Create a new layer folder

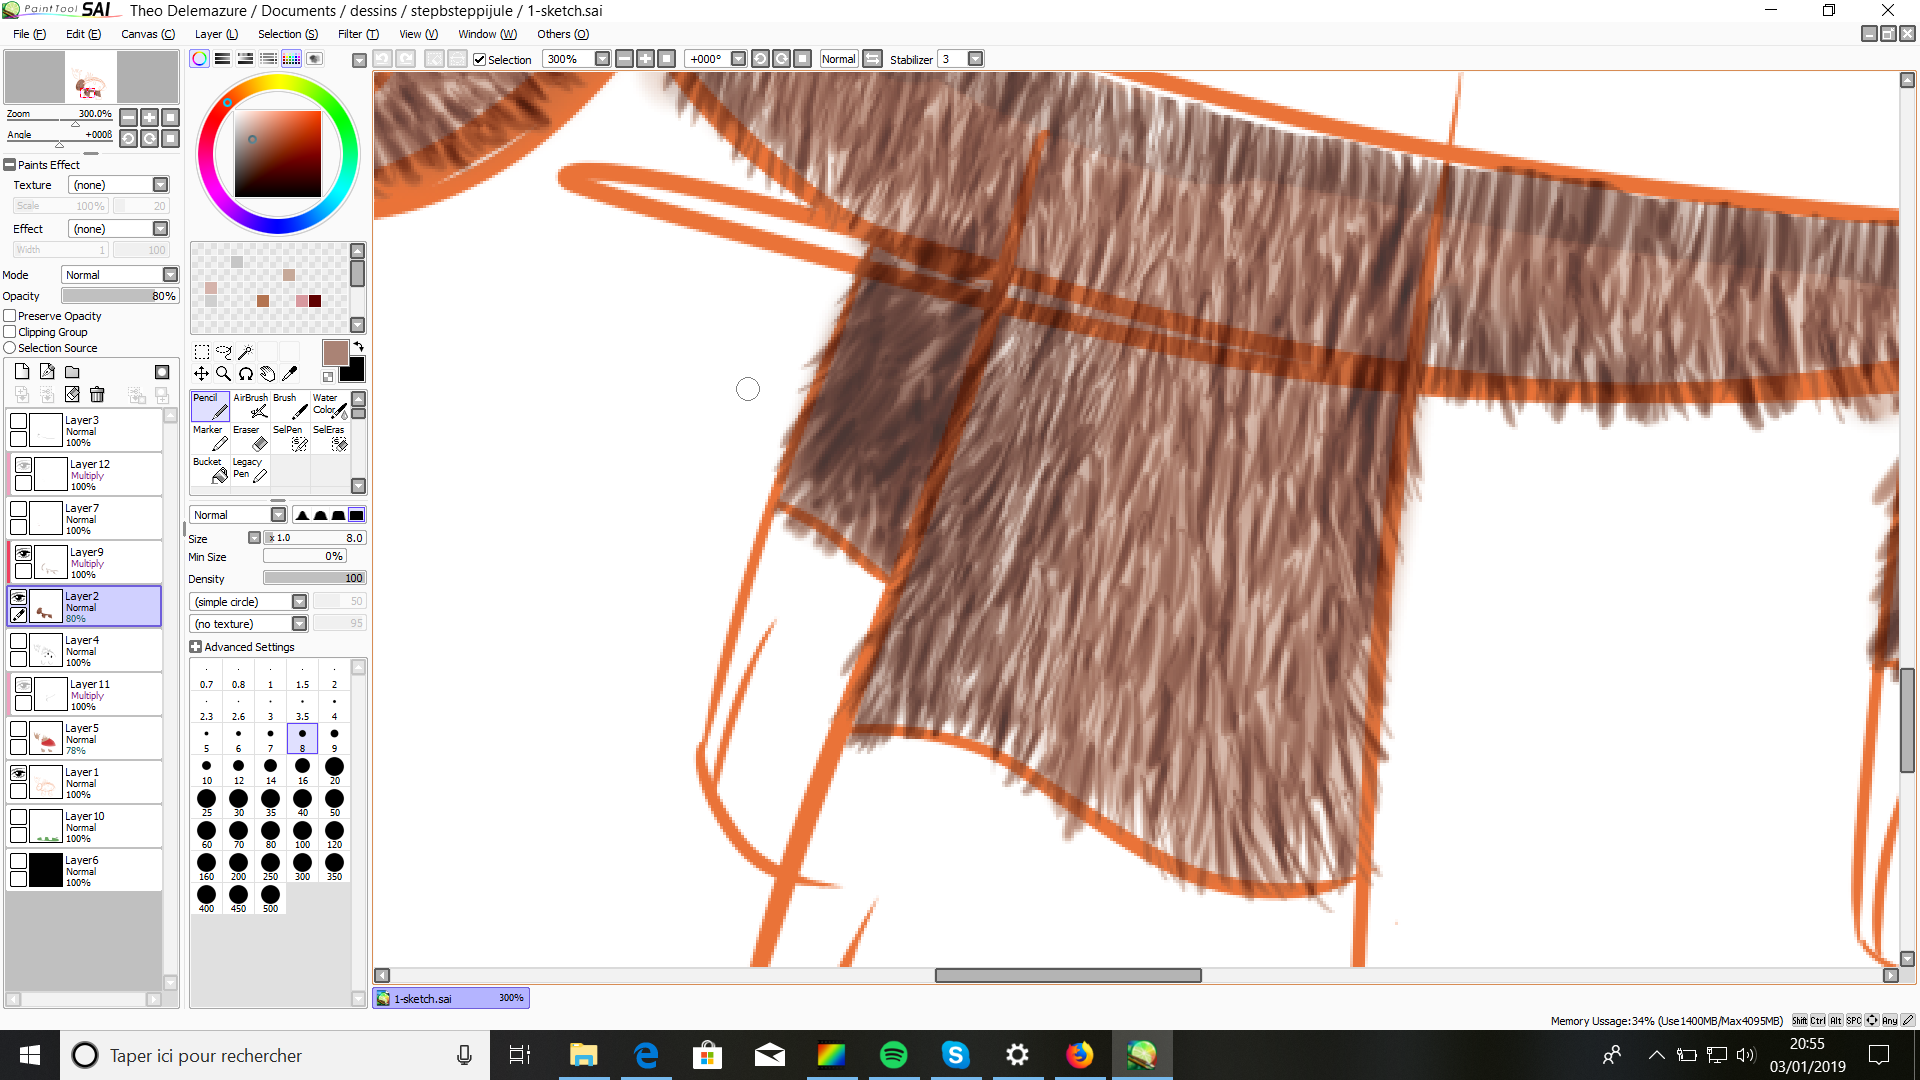tap(72, 372)
